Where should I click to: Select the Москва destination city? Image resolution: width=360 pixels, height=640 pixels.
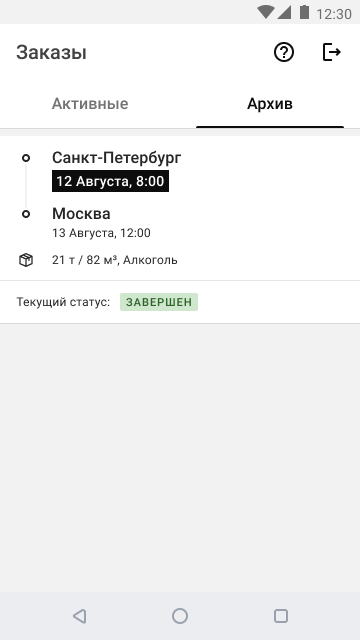click(81, 214)
